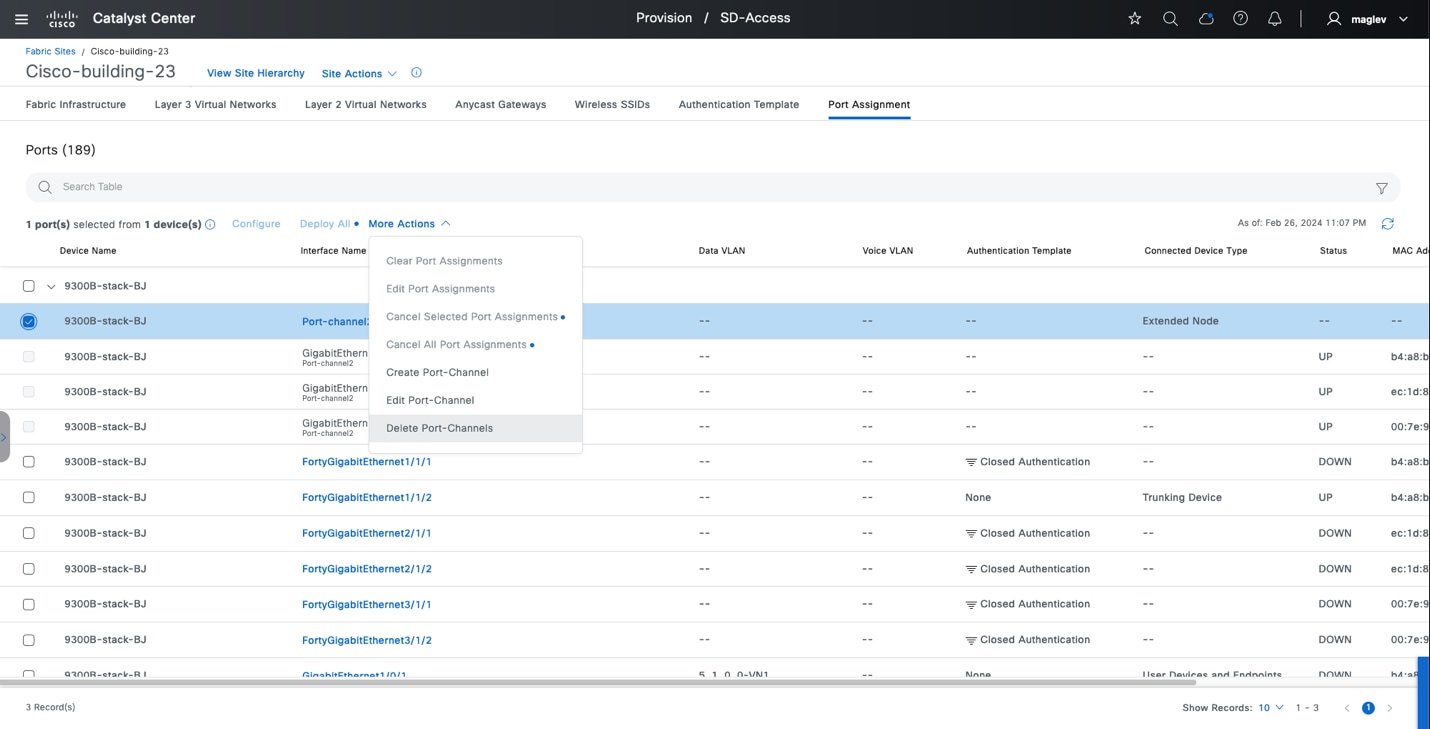The image size is (1430, 729).
Task: Click the cloud status icon
Action: (x=1206, y=19)
